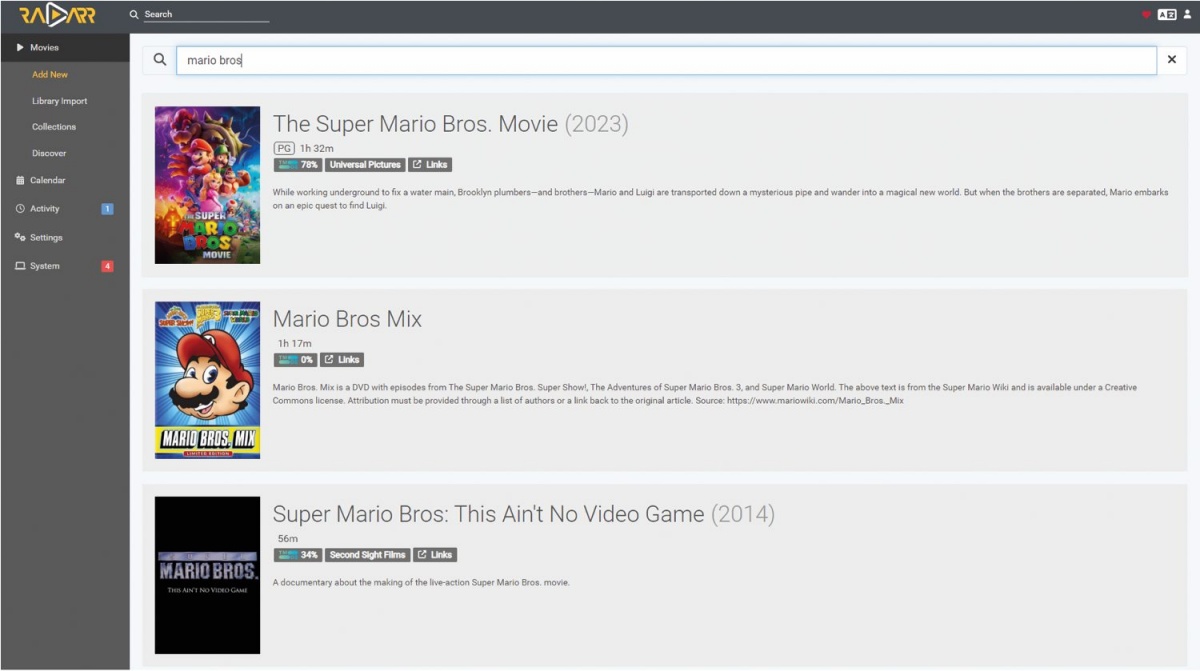Select The Super Mario Bros. Movie poster

(207, 185)
